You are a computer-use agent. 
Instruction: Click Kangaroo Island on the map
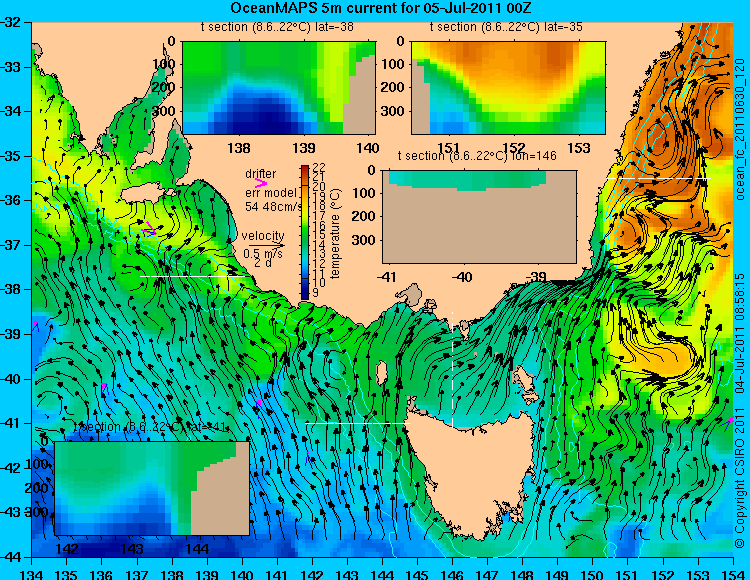[x=143, y=195]
